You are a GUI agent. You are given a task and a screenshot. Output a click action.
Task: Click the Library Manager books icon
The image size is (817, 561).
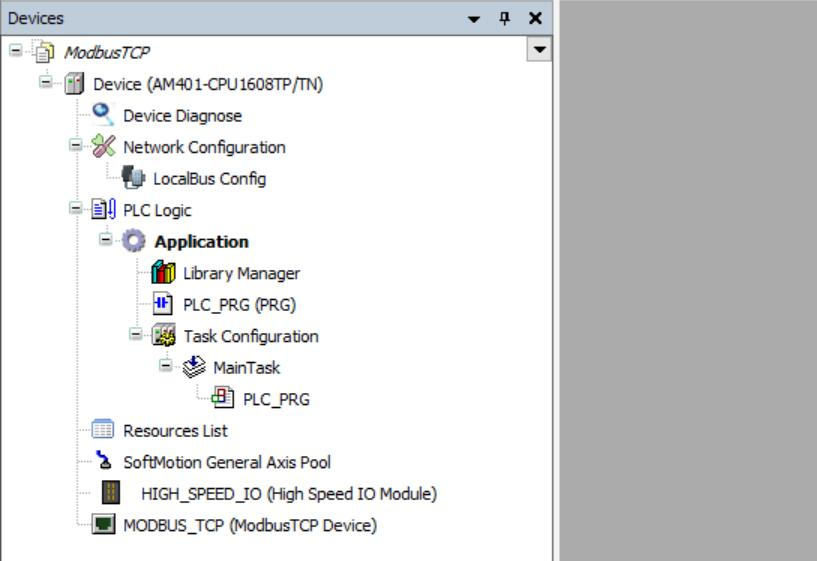pyautogui.click(x=163, y=273)
